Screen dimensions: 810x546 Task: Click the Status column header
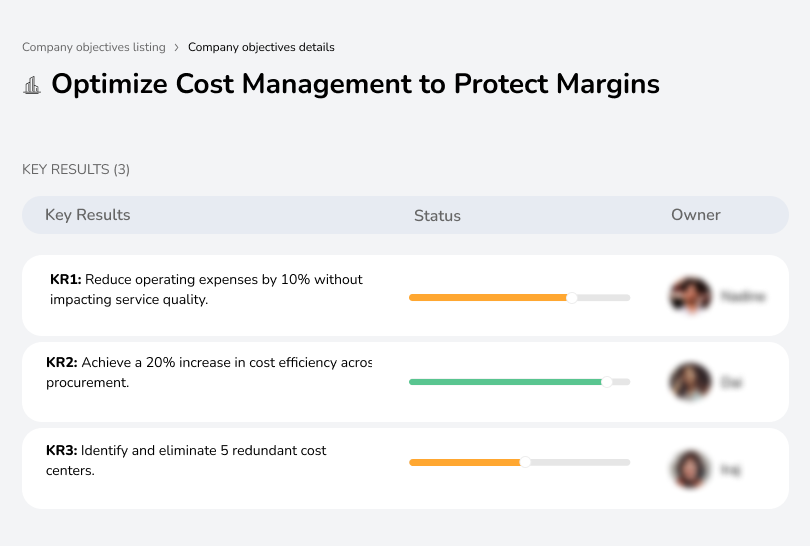click(437, 215)
